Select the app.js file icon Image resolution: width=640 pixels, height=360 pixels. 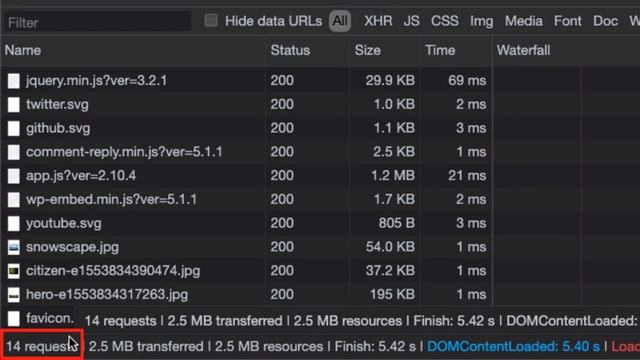13,176
